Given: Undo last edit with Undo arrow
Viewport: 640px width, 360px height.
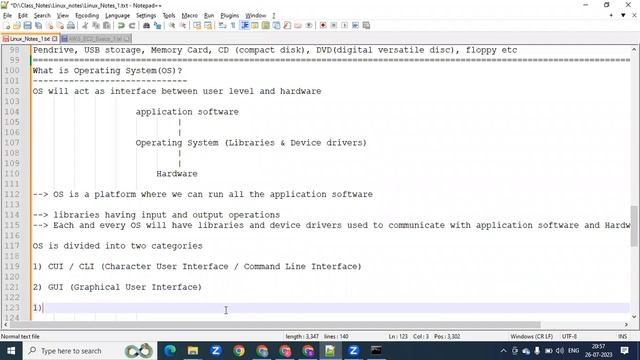Looking at the screenshot, I should (121, 26).
